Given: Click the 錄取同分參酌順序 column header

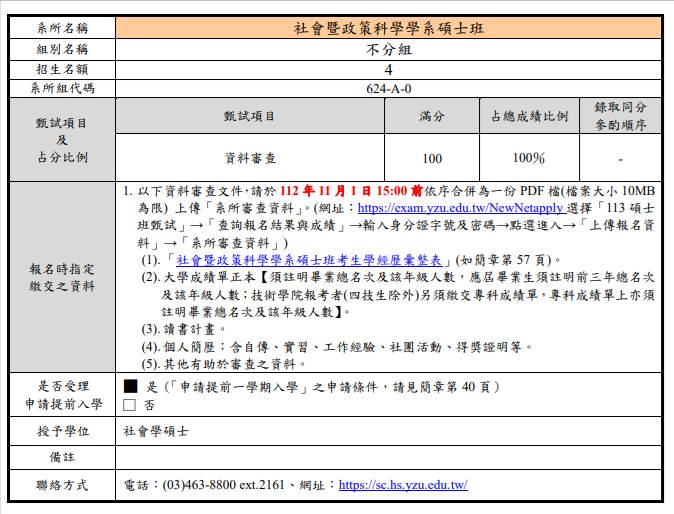Looking at the screenshot, I should [x=620, y=116].
